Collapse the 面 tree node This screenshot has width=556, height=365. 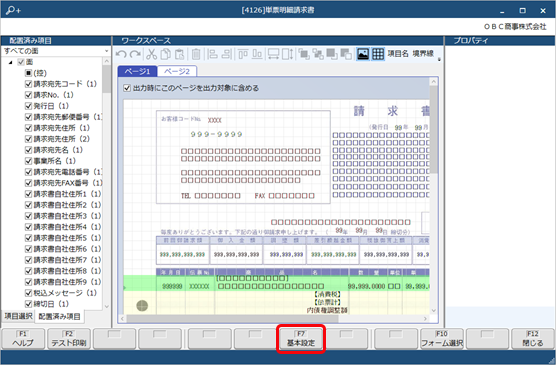pos(11,62)
